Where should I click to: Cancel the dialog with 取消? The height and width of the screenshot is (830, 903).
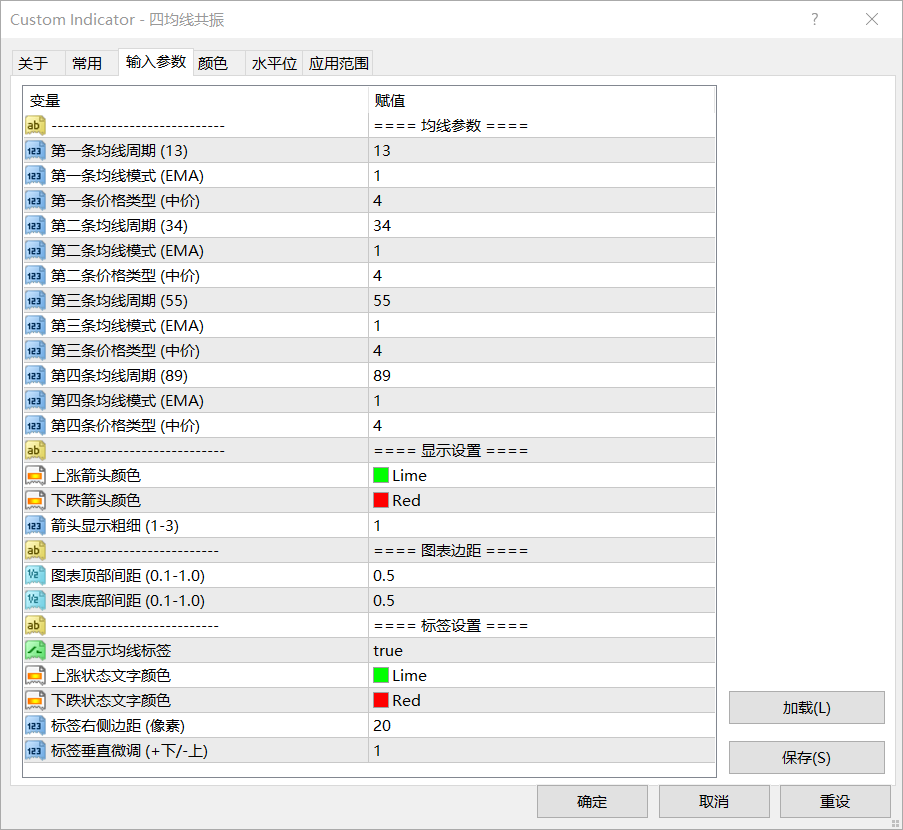click(714, 801)
